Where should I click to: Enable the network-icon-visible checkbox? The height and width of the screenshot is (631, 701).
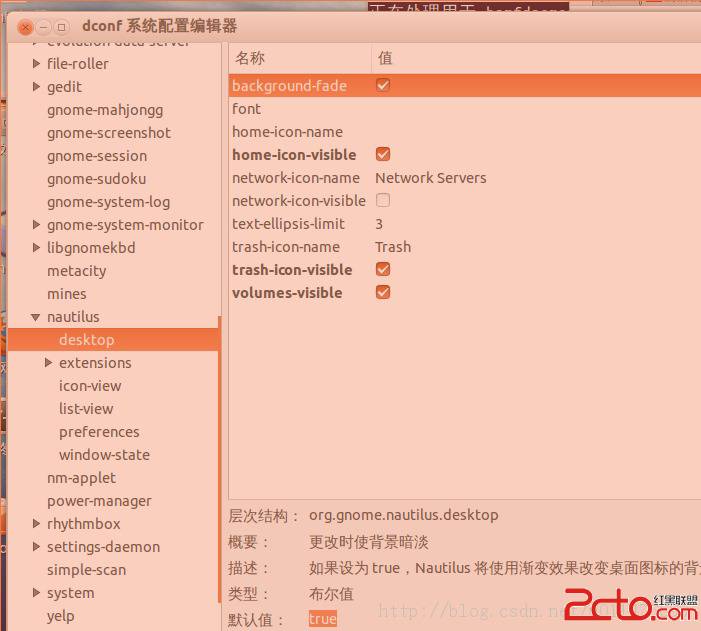tap(383, 200)
